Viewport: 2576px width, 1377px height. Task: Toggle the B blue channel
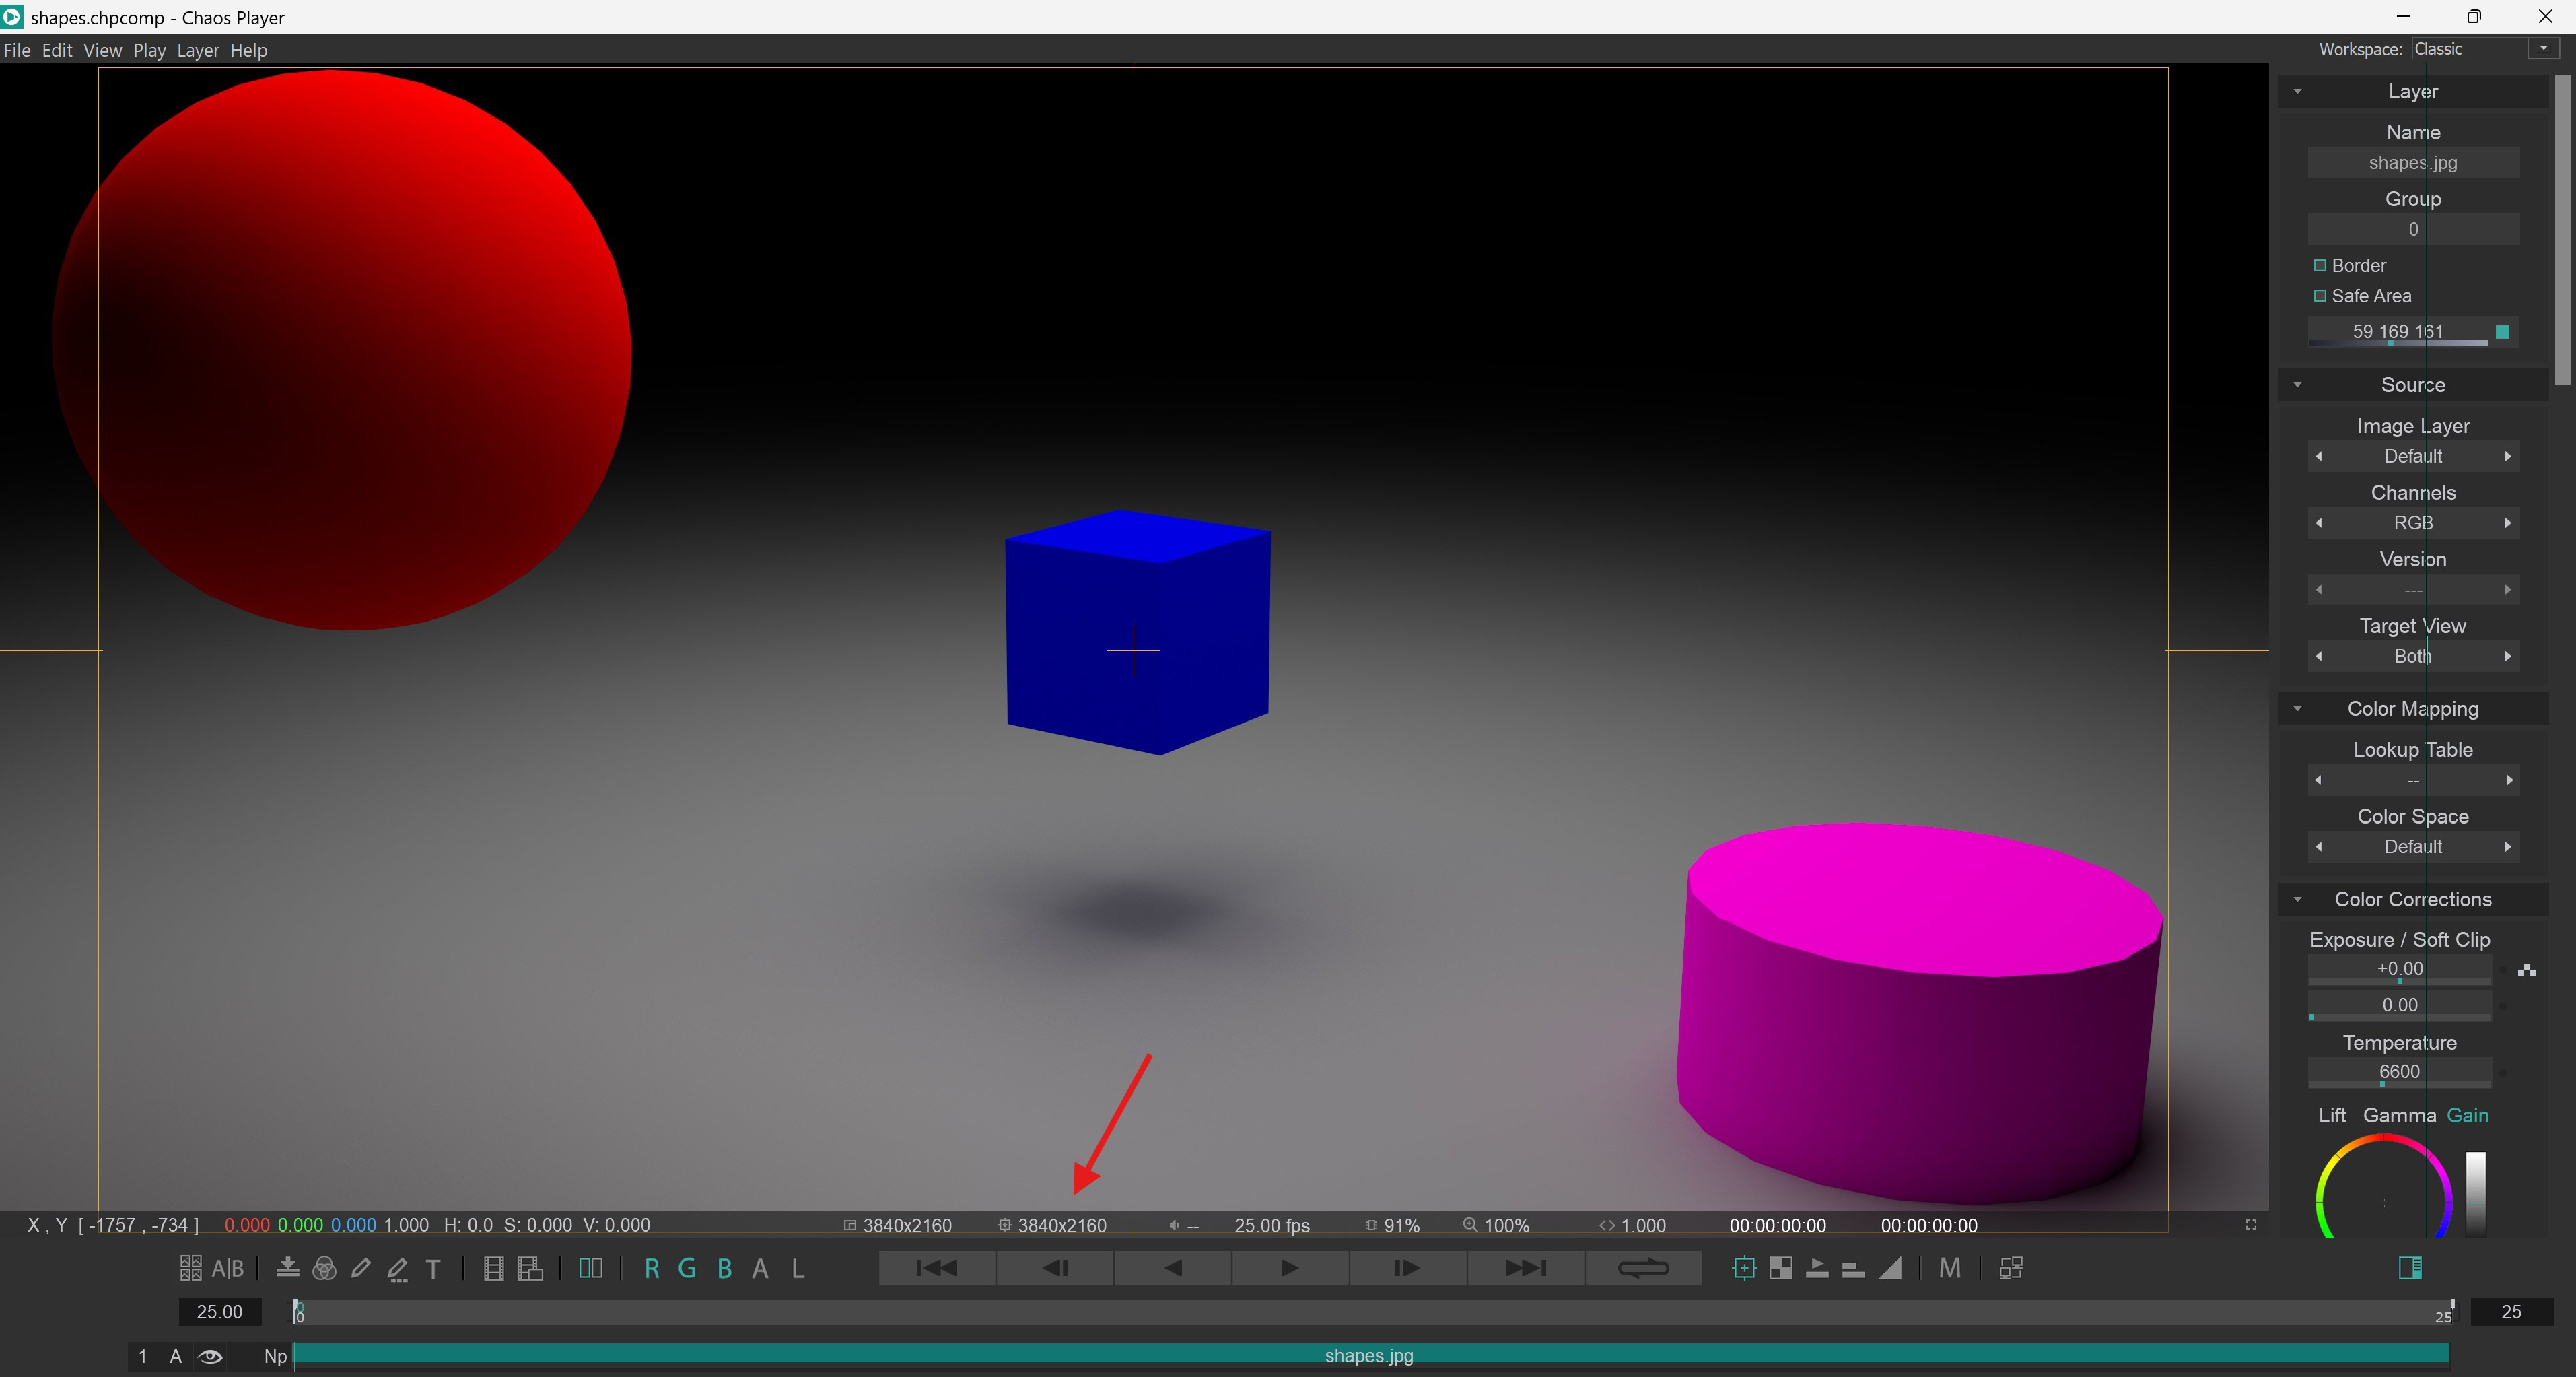725,1268
